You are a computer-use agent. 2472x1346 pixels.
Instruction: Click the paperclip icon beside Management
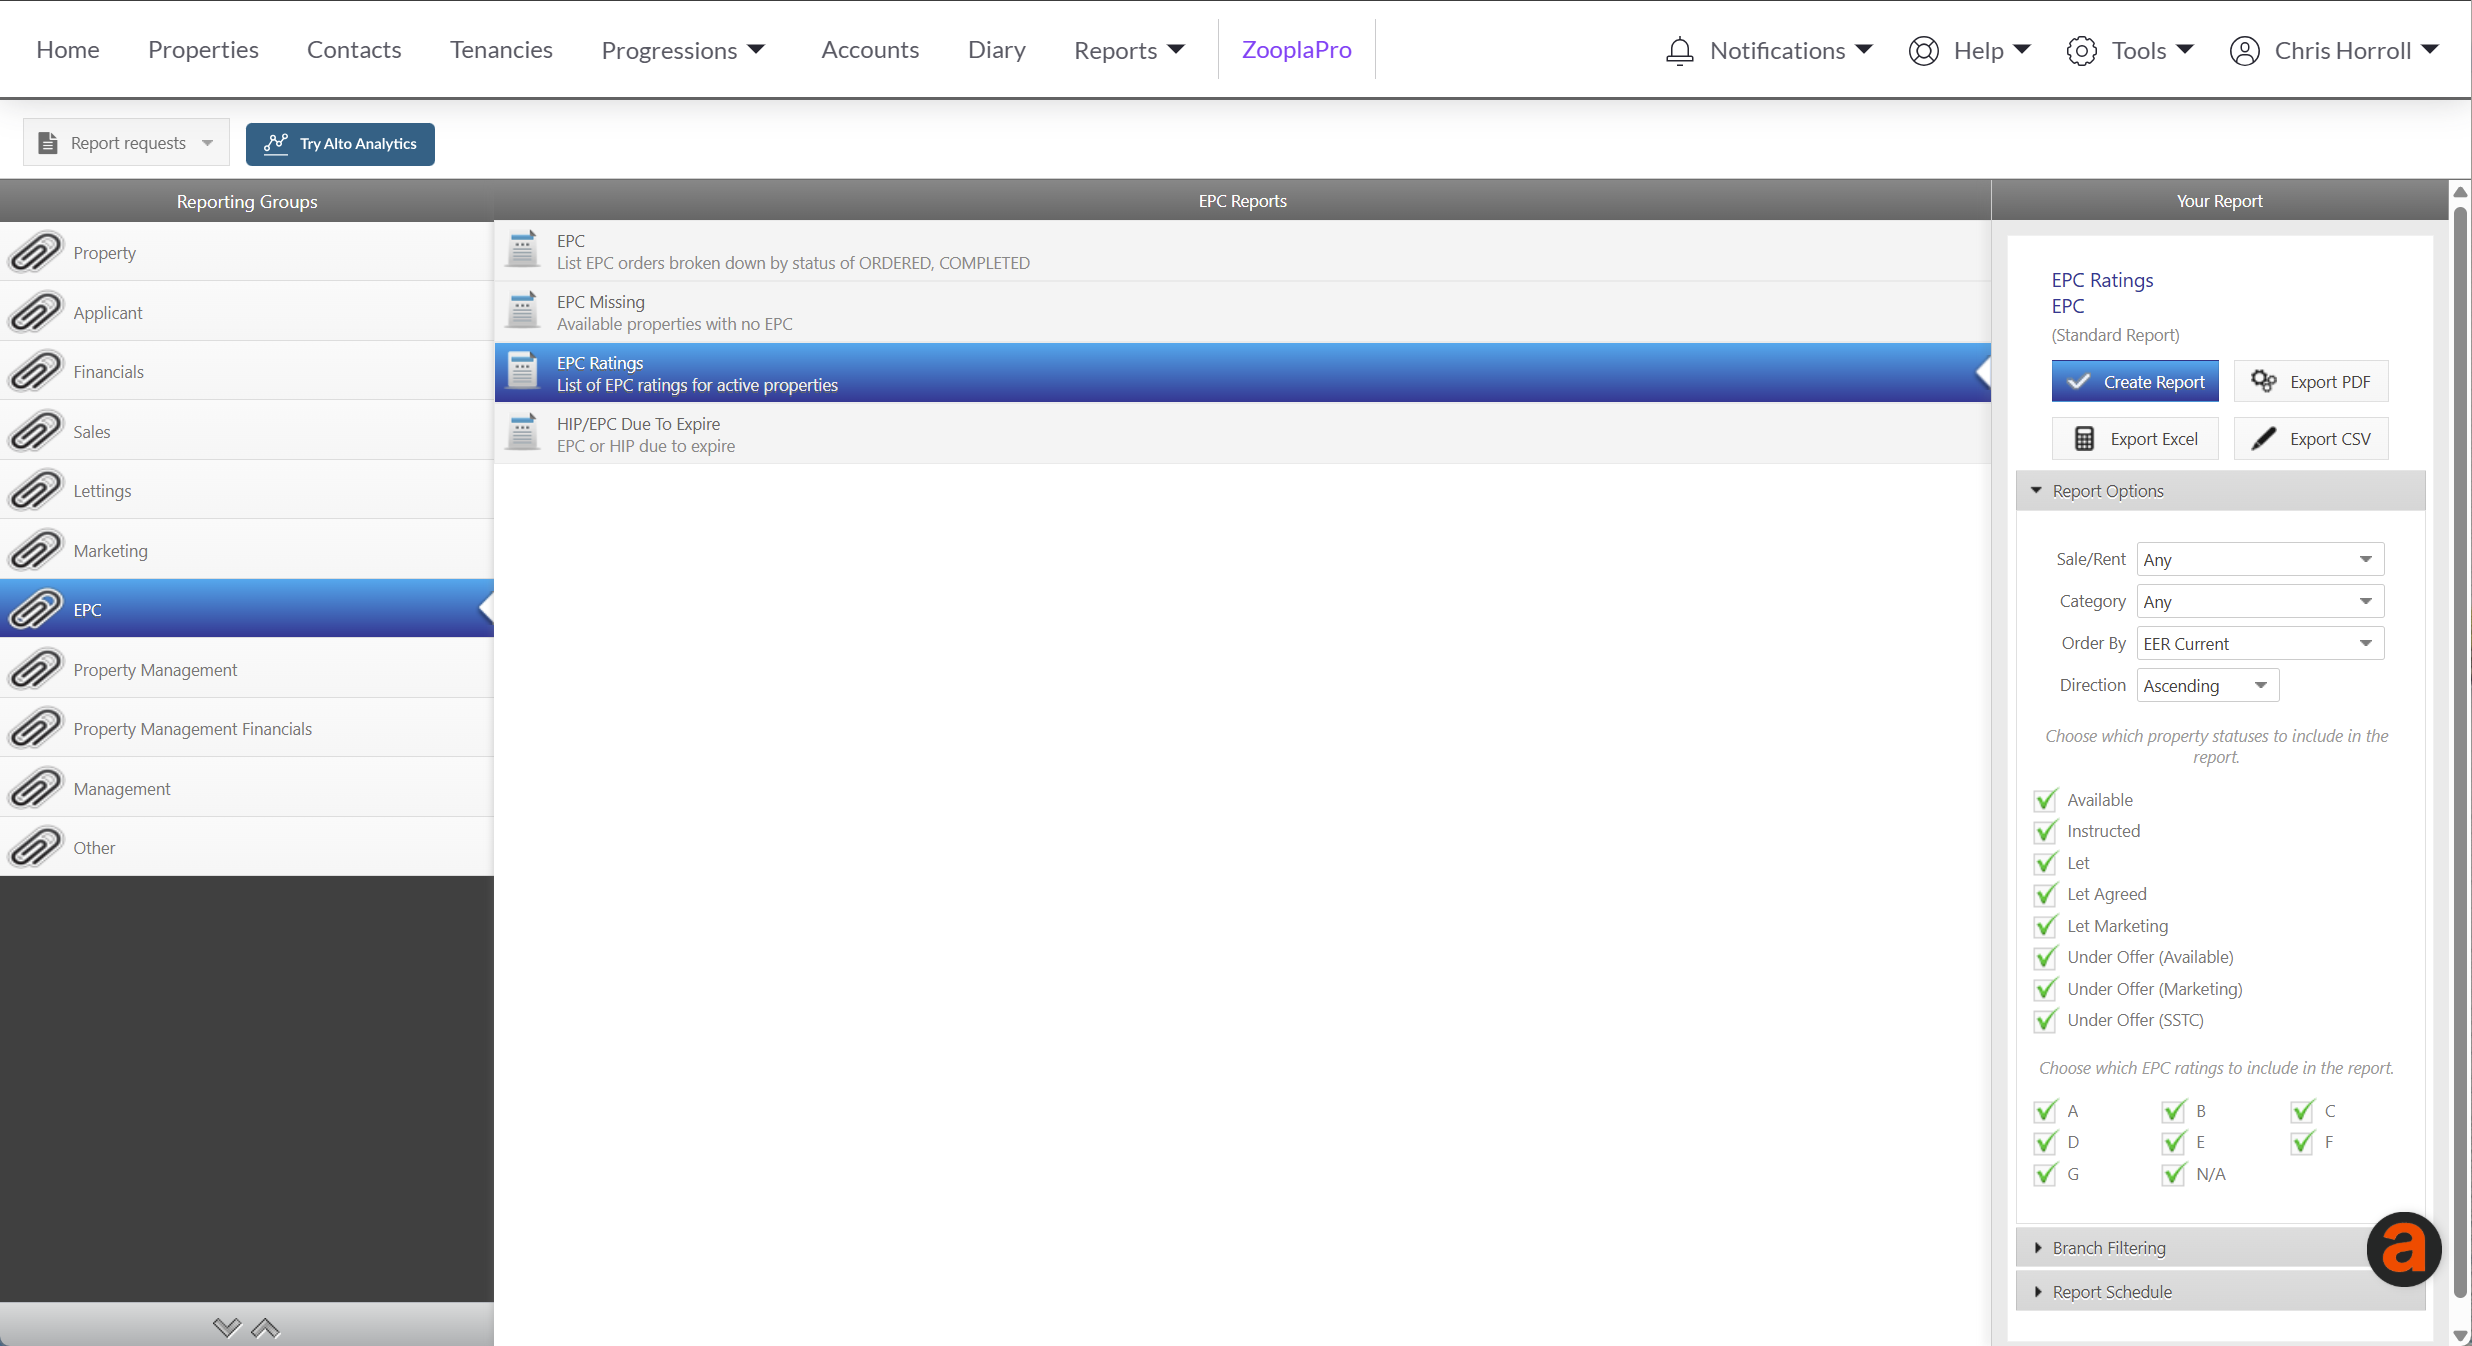pyautogui.click(x=36, y=788)
